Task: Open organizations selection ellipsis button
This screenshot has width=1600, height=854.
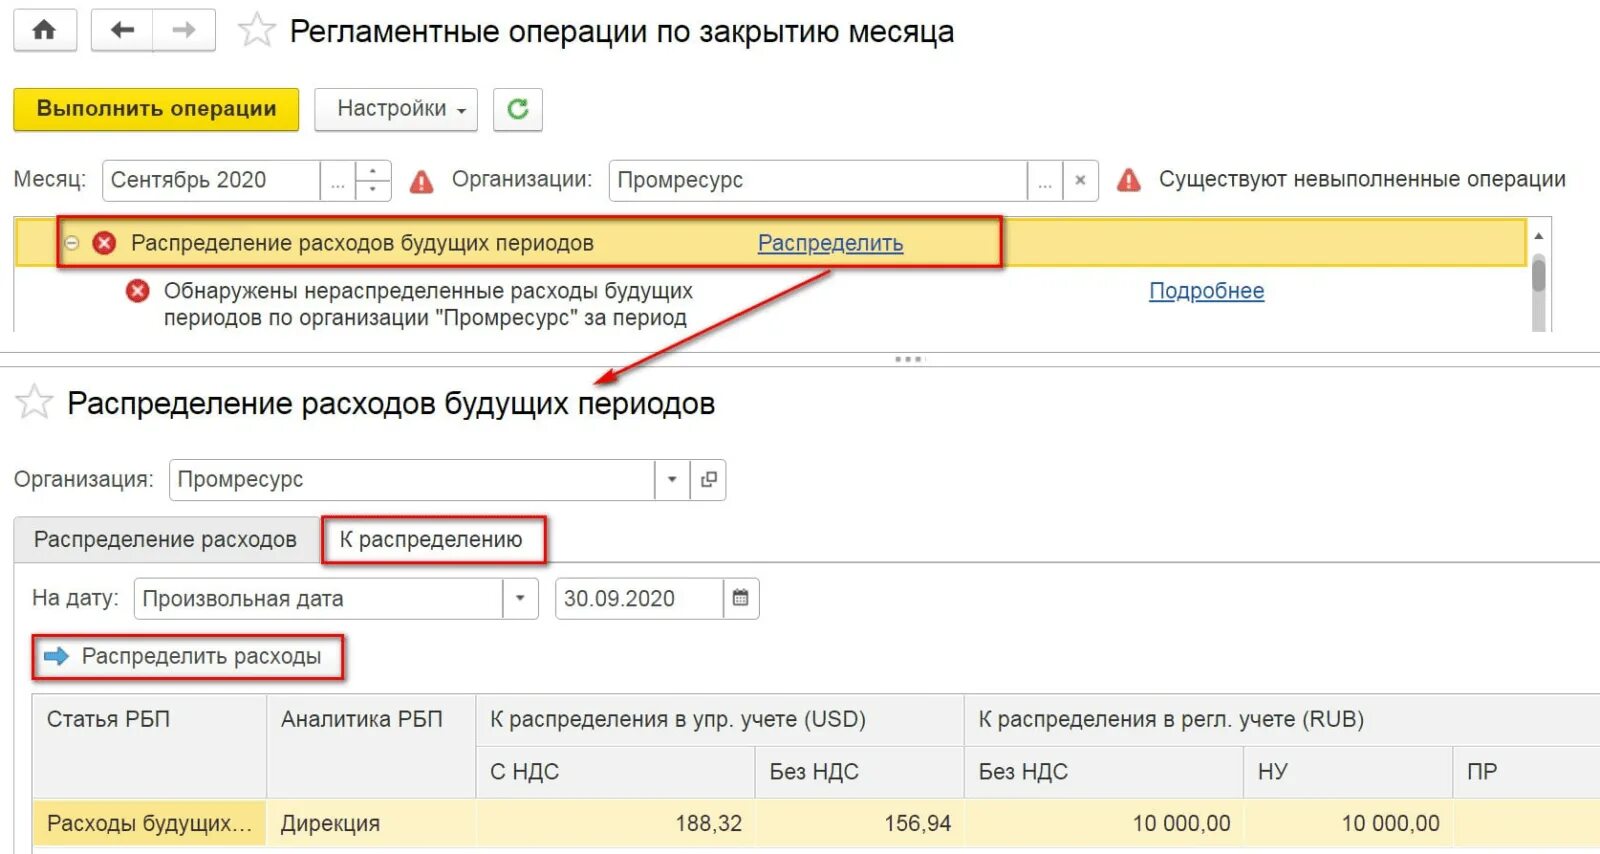Action: [x=1045, y=181]
